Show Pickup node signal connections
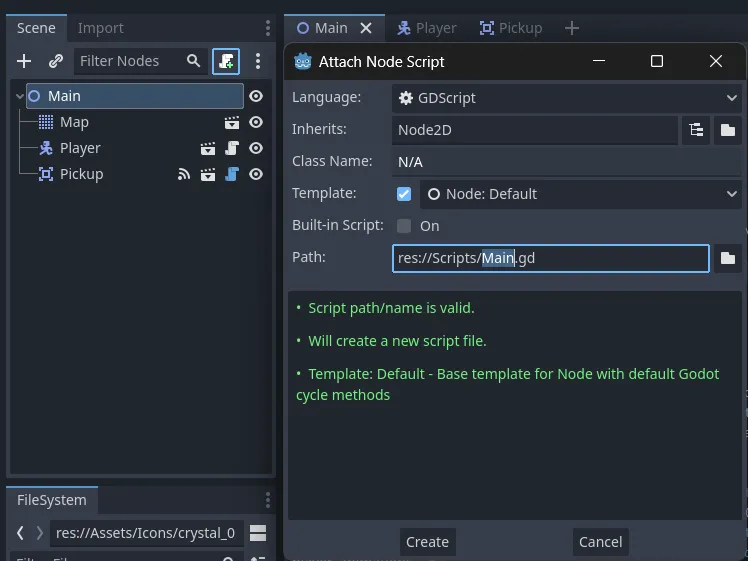The width and height of the screenshot is (748, 561). coord(184,174)
